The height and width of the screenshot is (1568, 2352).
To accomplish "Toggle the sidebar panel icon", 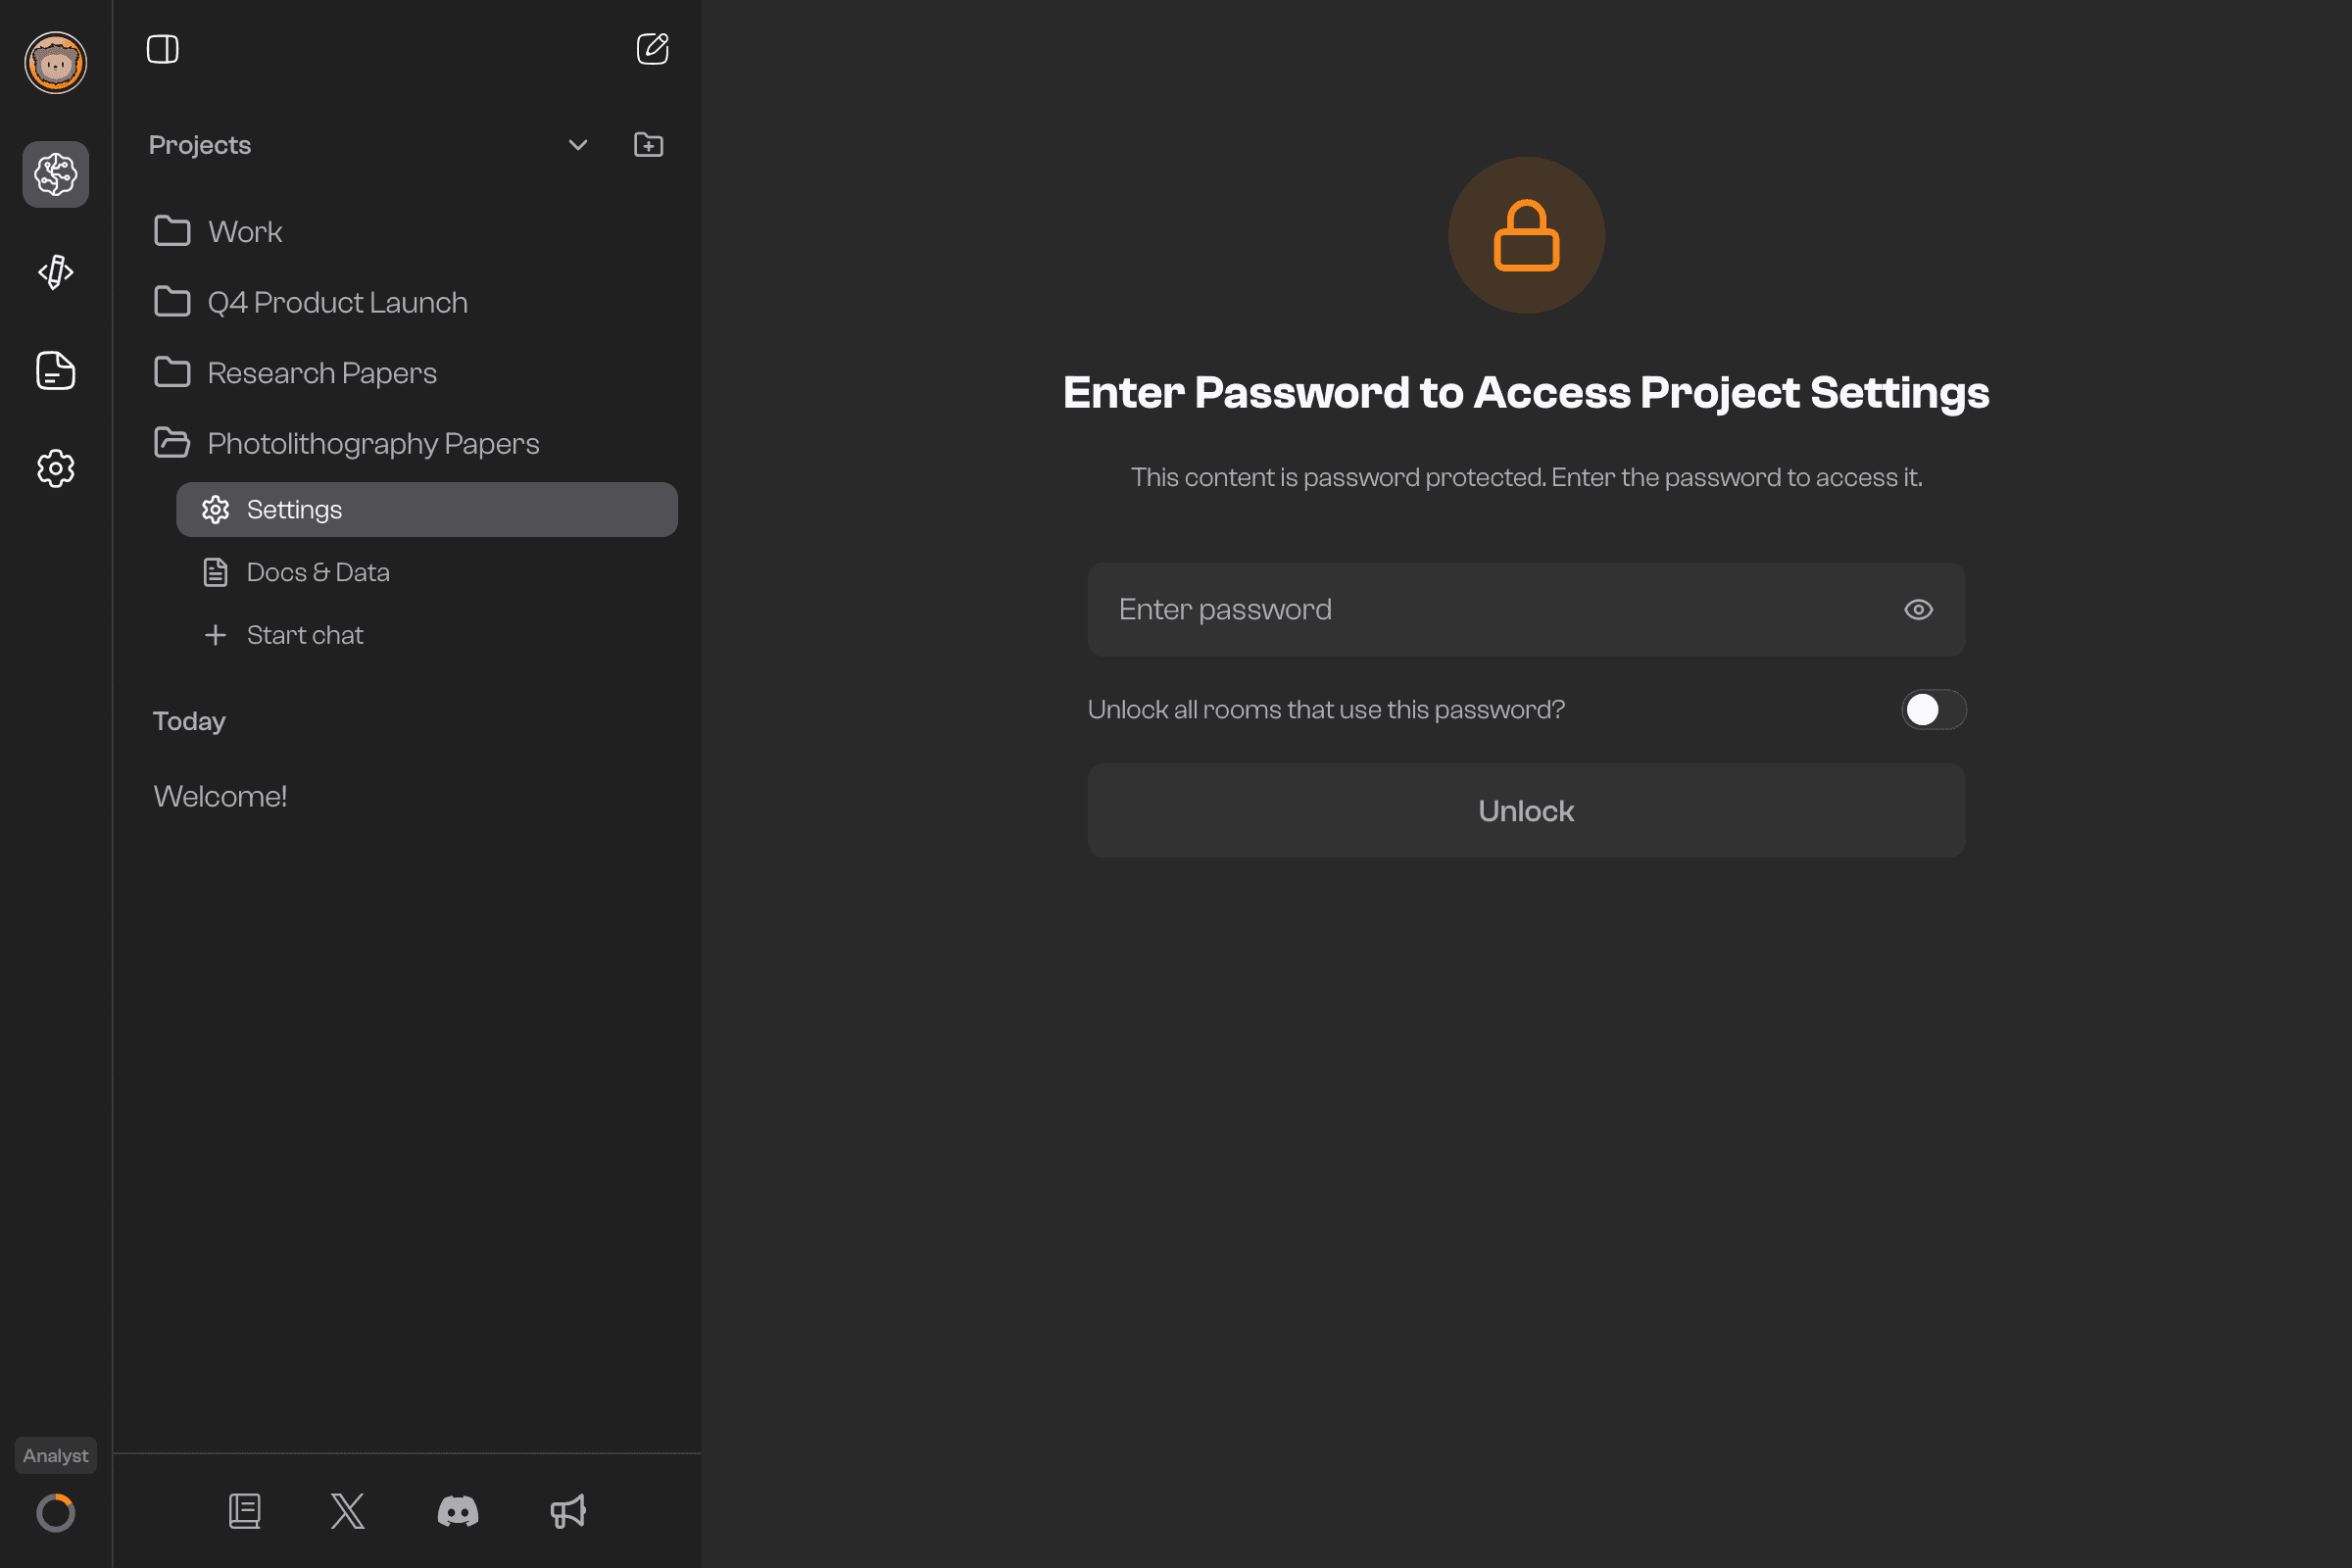I will tap(163, 49).
